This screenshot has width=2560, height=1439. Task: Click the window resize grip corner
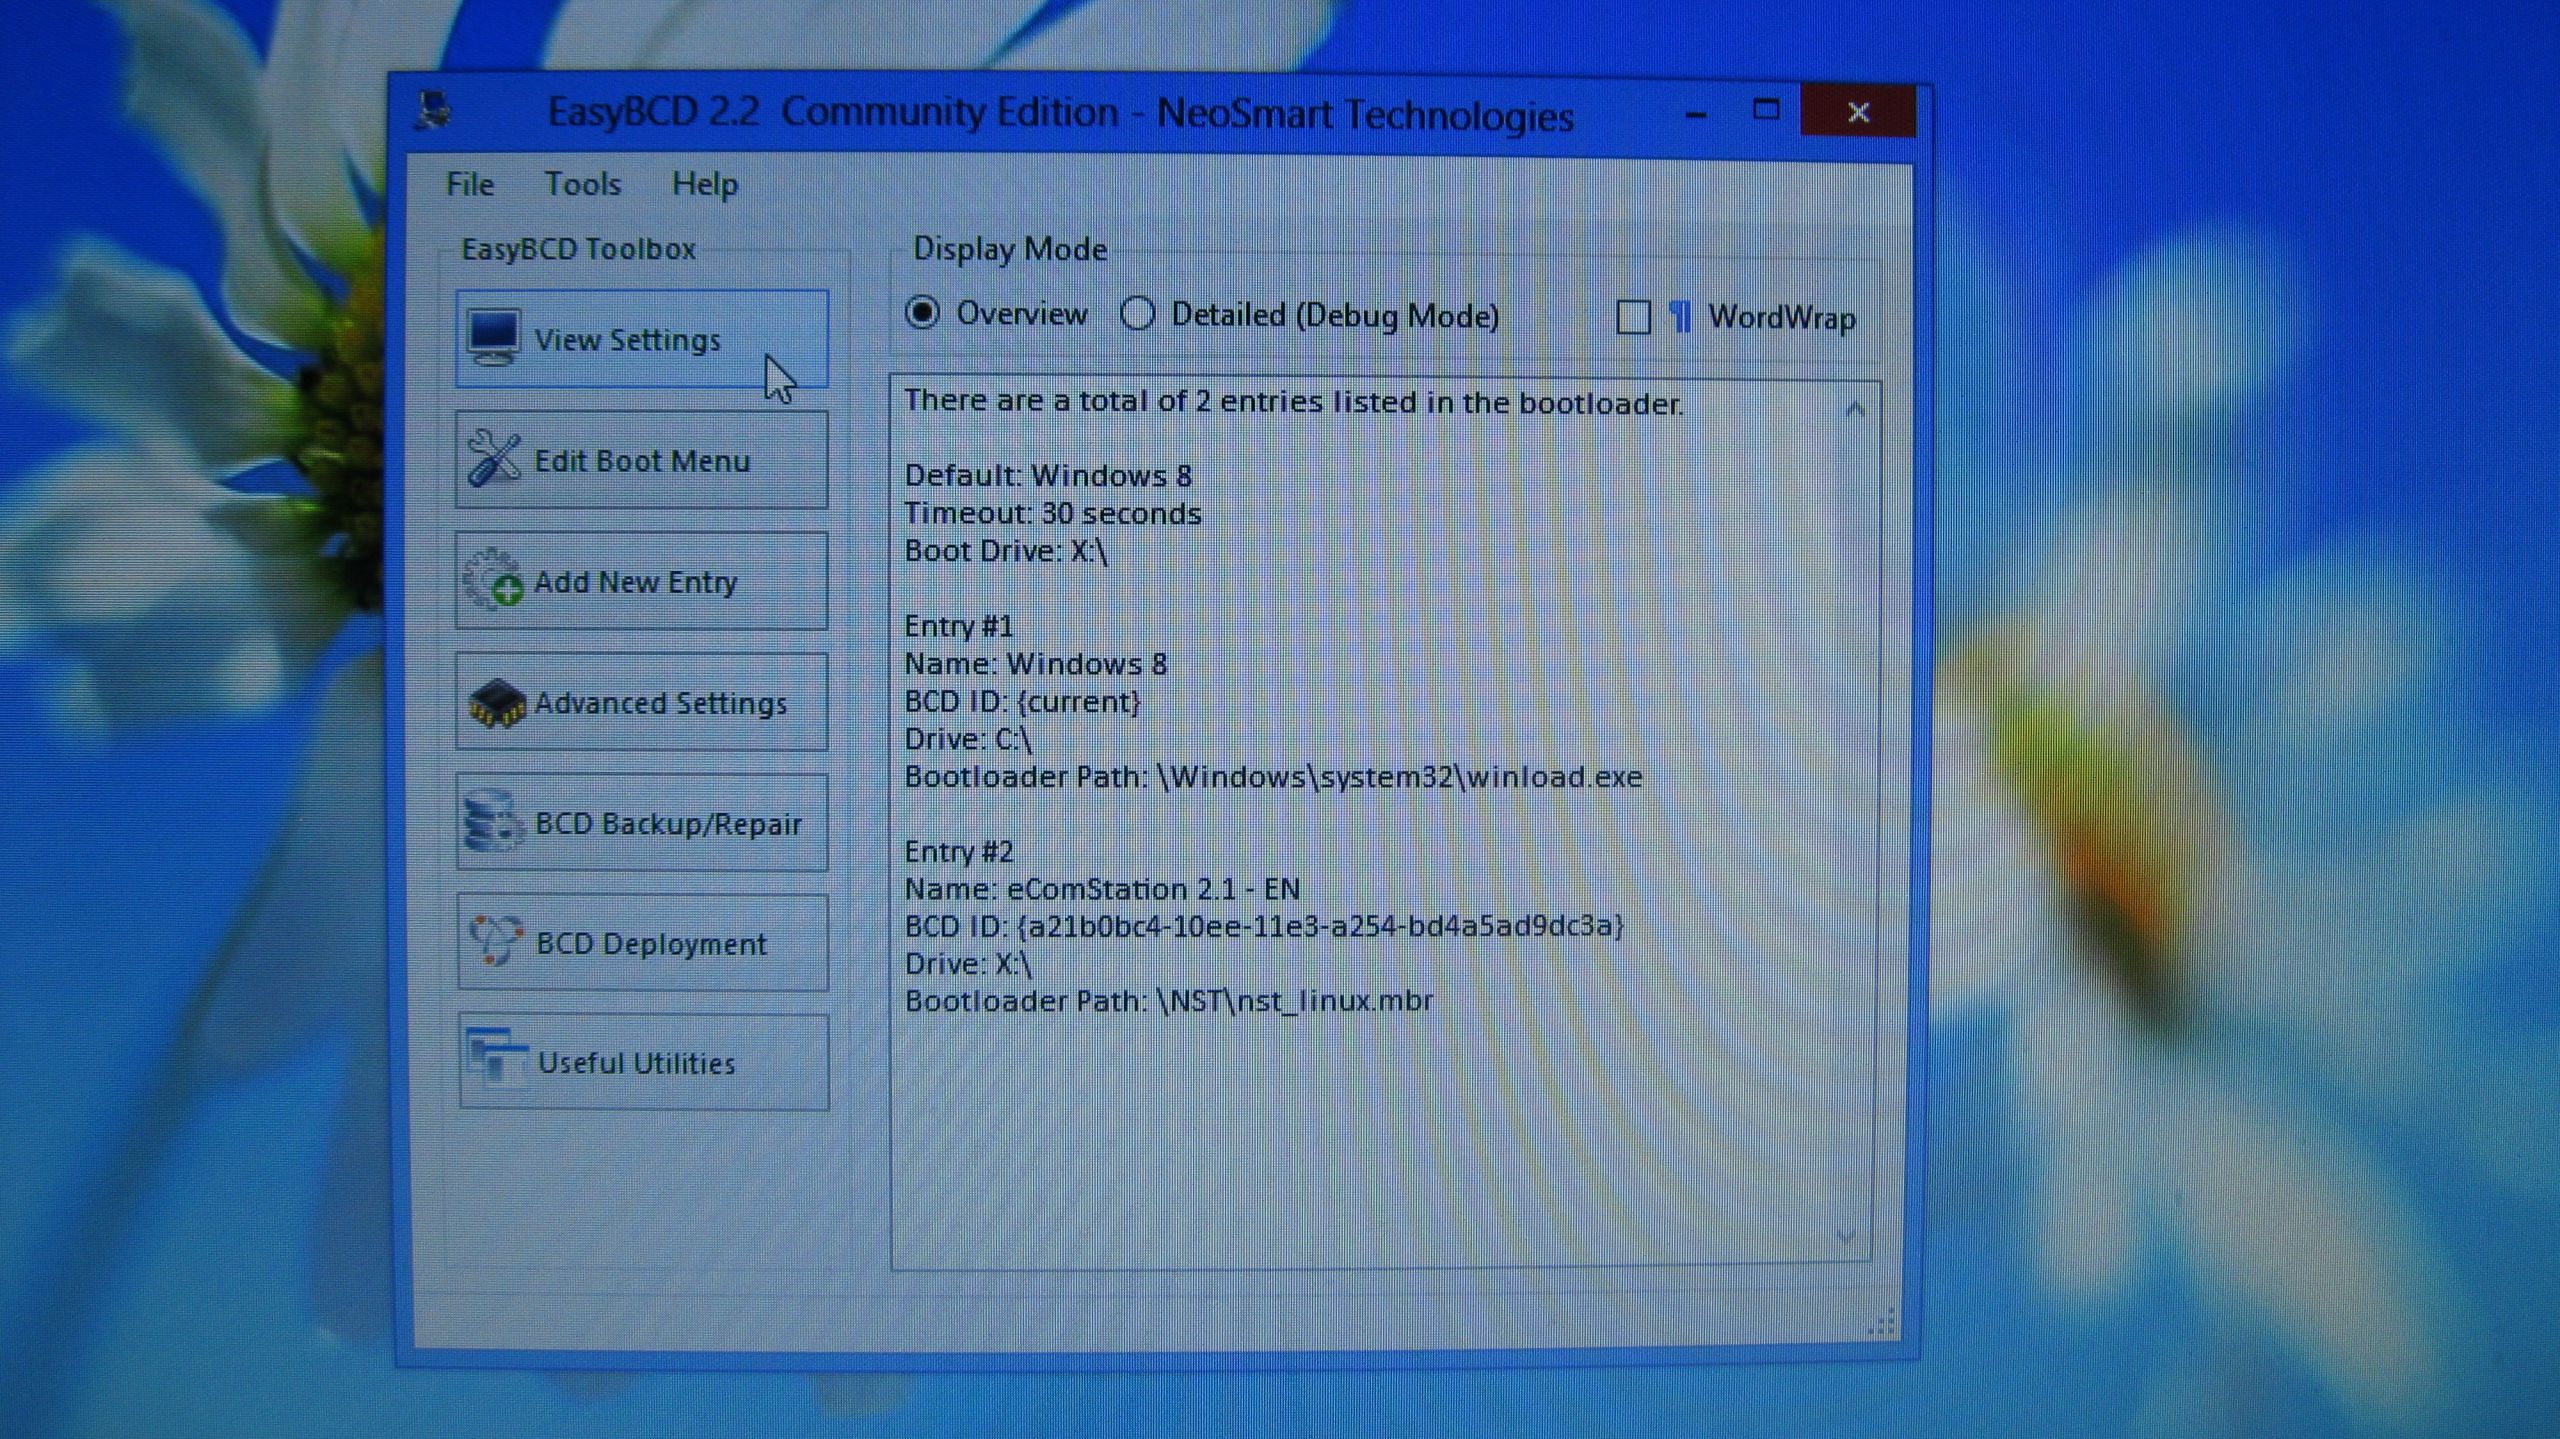1882,1322
